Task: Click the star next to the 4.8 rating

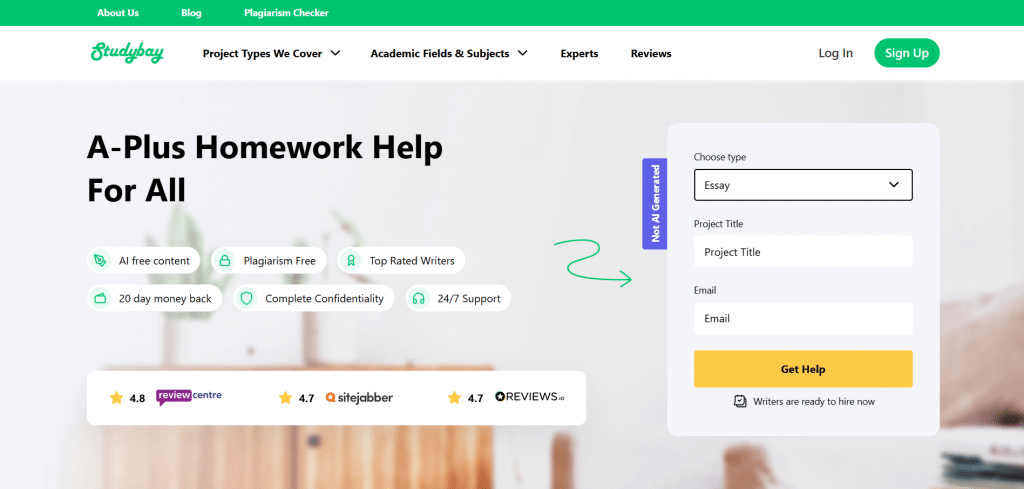Action: point(116,398)
